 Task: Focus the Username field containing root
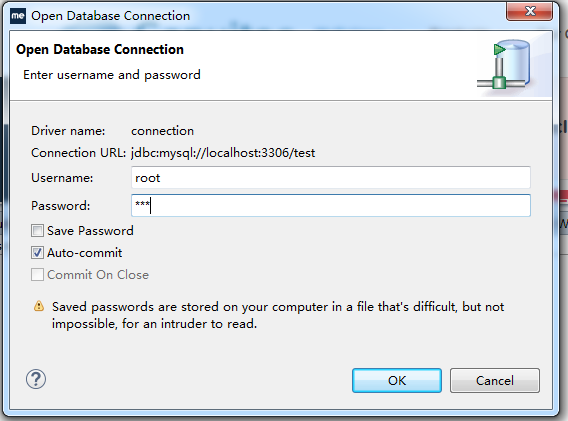[331, 178]
